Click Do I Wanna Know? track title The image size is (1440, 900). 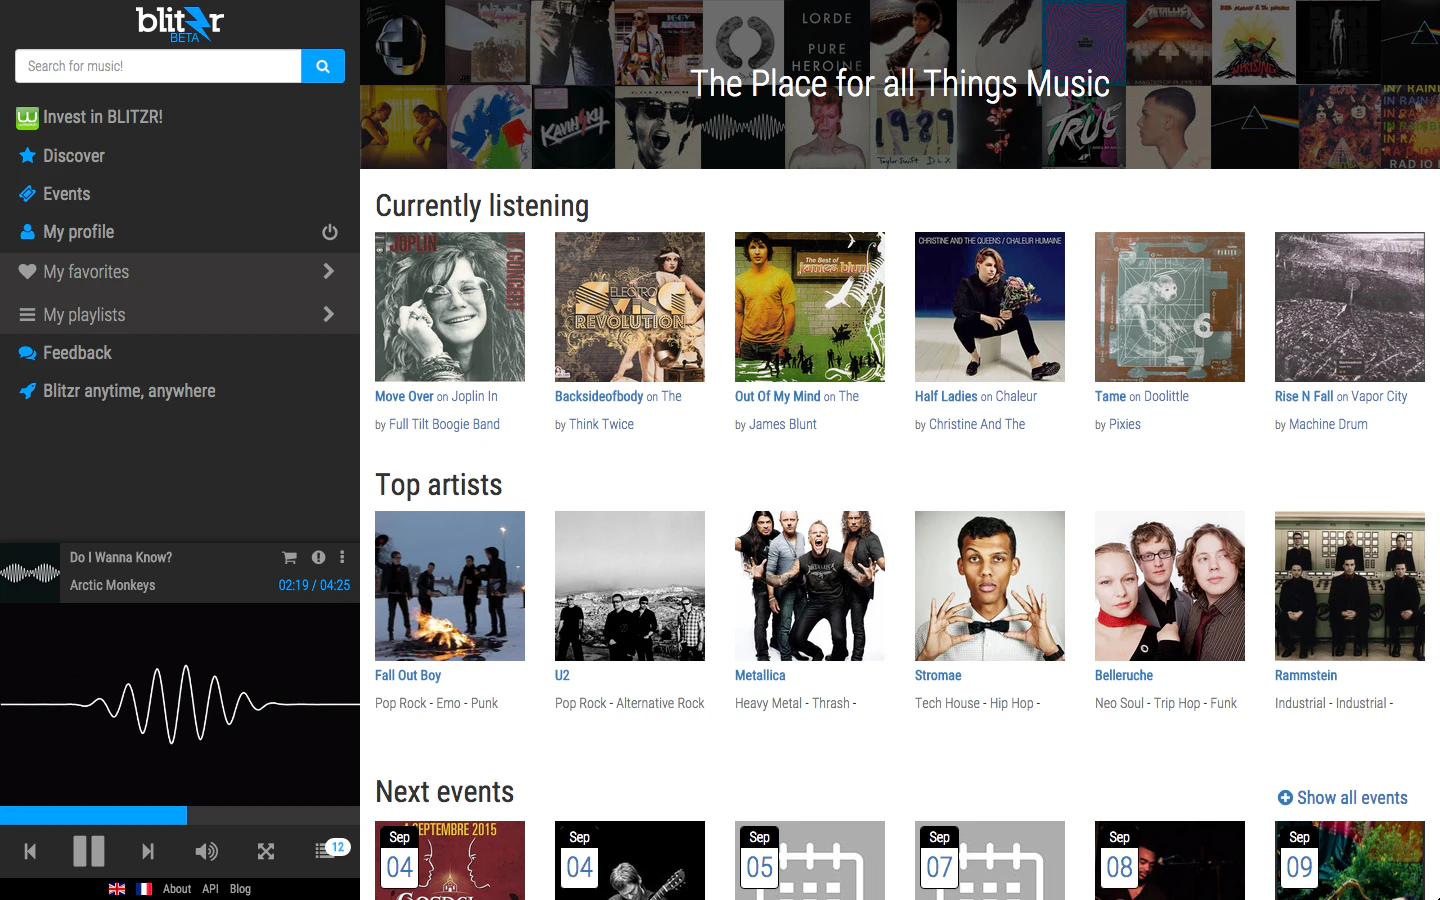pyautogui.click(x=121, y=558)
